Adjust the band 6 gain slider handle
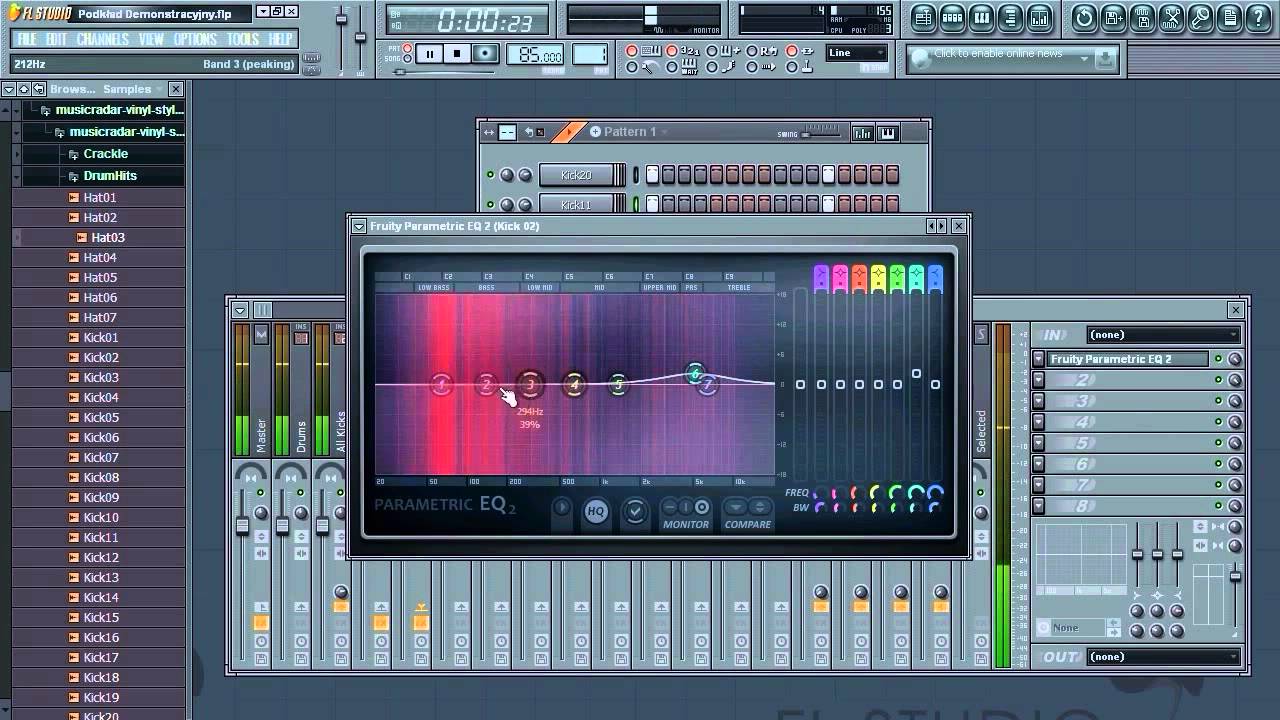 [916, 374]
